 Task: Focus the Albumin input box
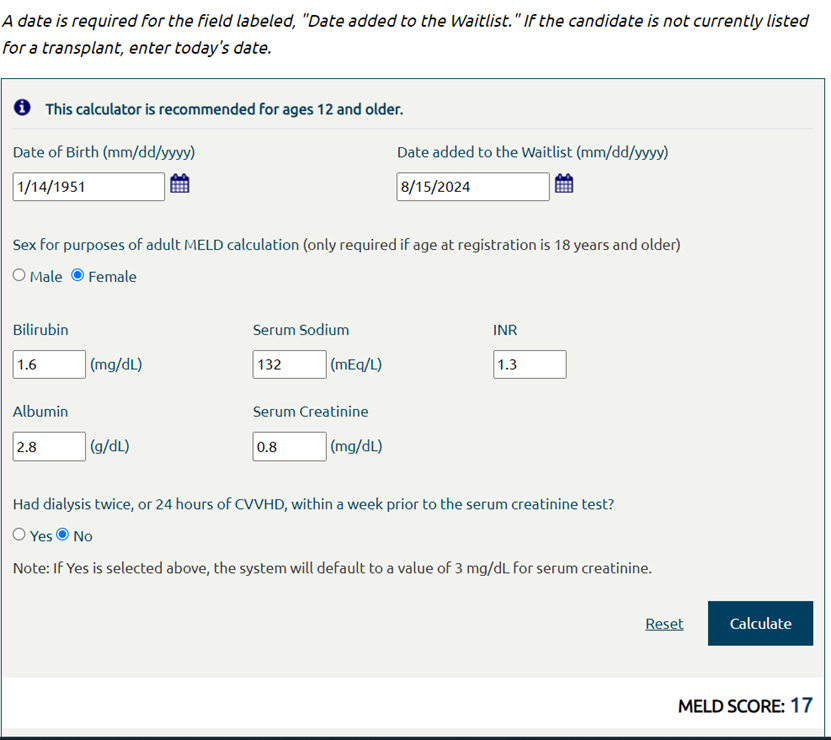(49, 447)
